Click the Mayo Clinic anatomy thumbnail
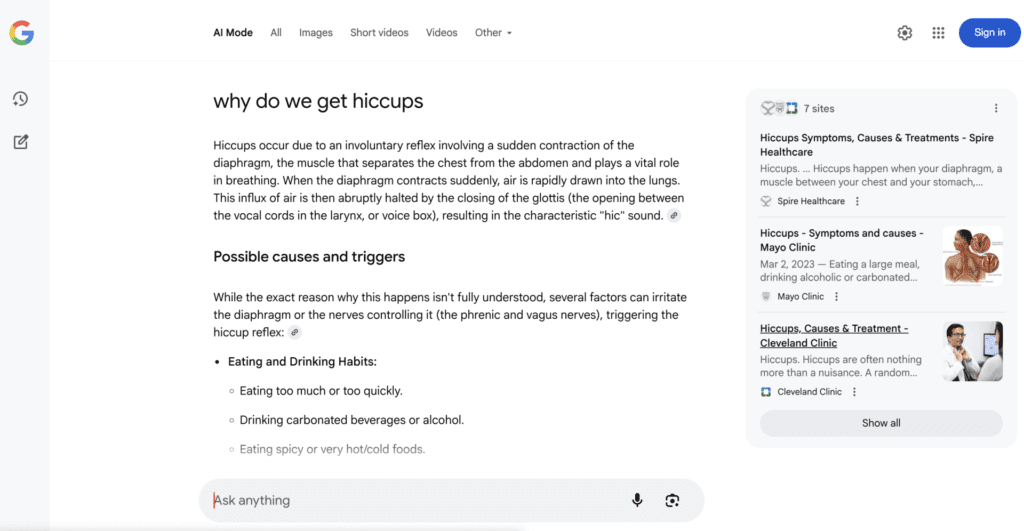This screenshot has width=1024, height=531. pos(972,256)
